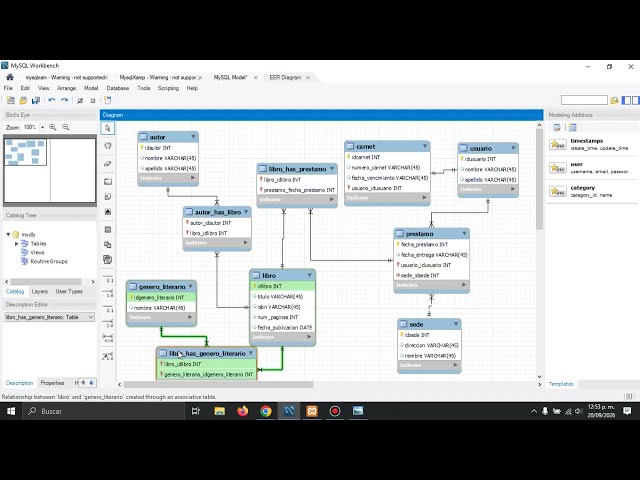The height and width of the screenshot is (480, 640).
Task: Select the routine group tool
Action: pos(108,260)
